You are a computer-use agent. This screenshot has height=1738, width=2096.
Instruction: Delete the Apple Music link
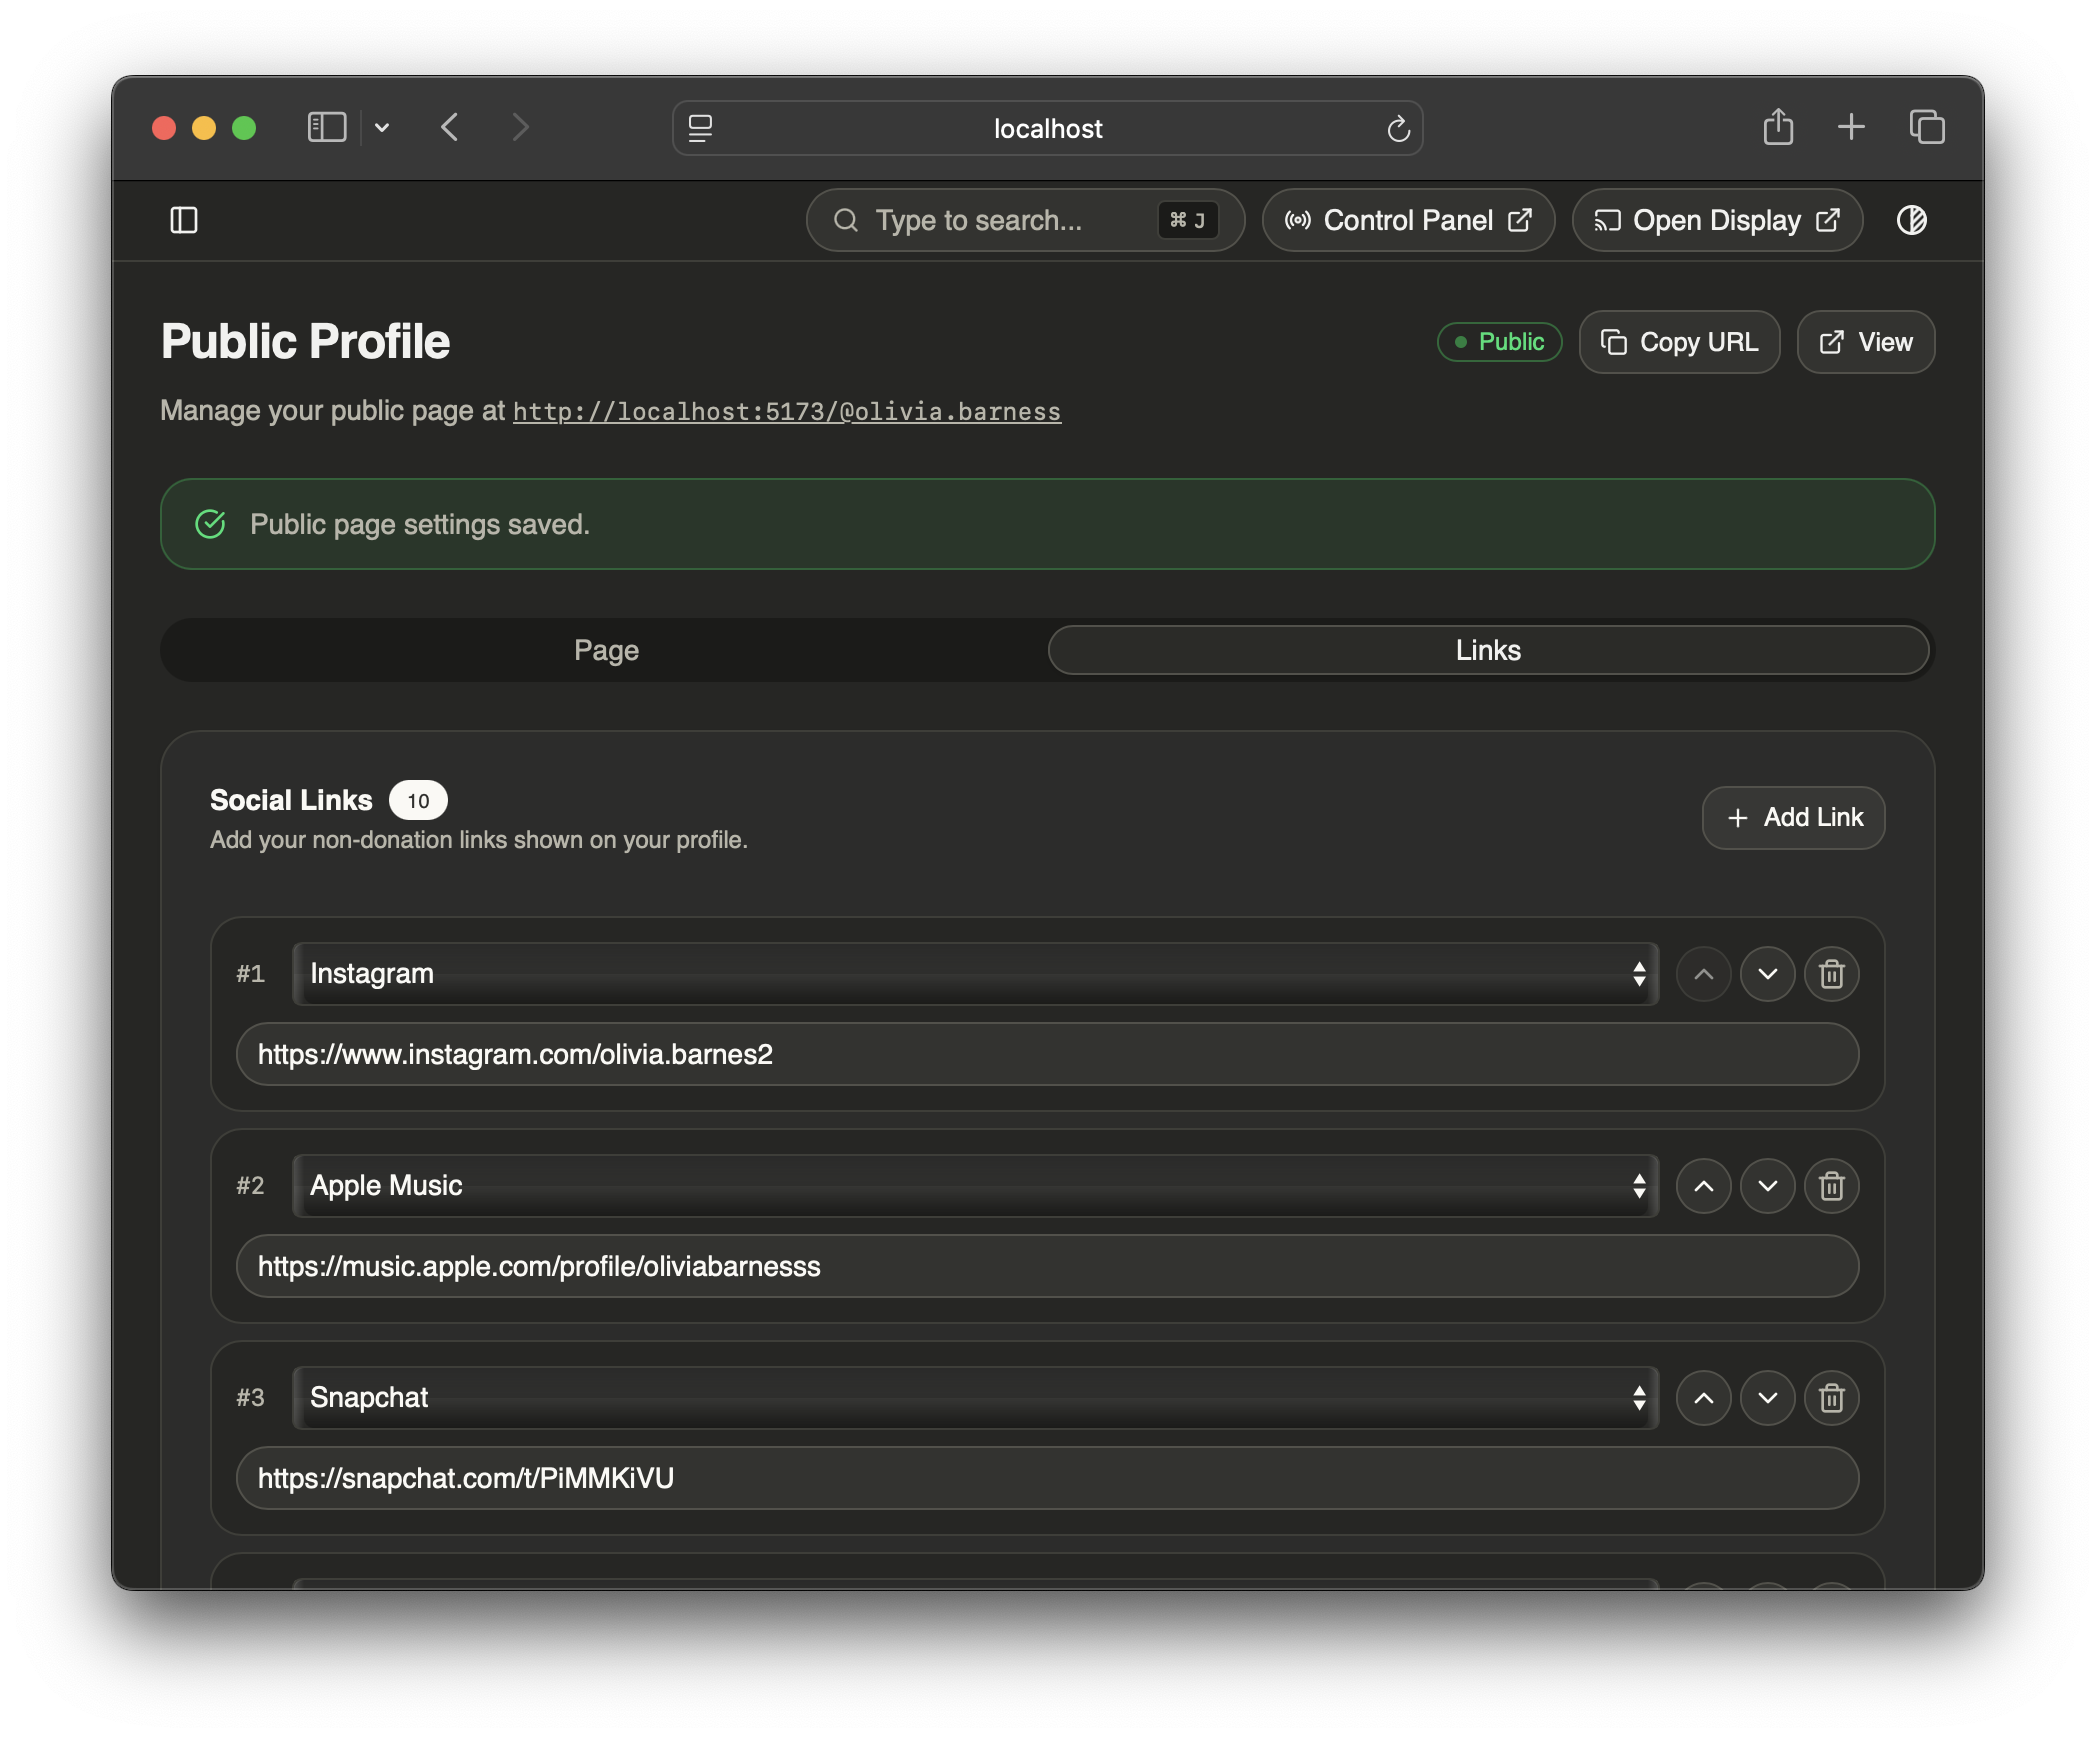point(1831,1186)
